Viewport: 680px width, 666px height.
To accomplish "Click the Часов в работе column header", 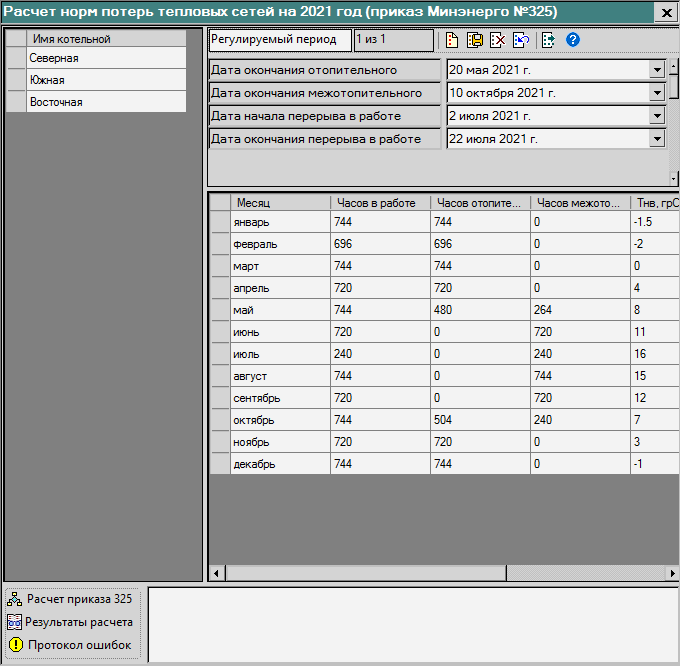I will coord(380,202).
